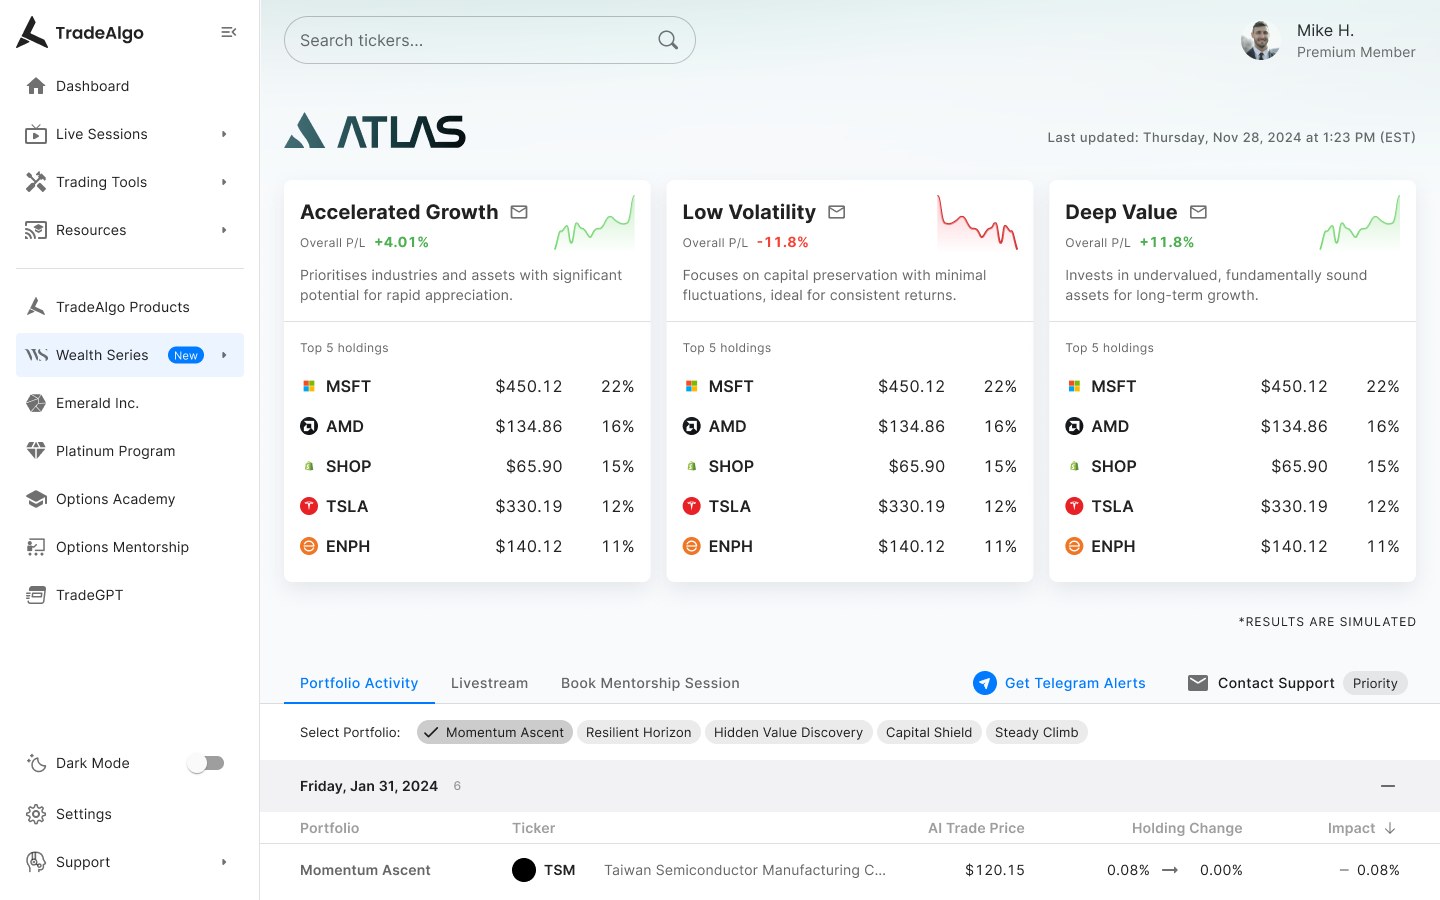The height and width of the screenshot is (900, 1440).
Task: Collapse the Friday, Jan 31, 2024 section
Action: pos(1388,786)
